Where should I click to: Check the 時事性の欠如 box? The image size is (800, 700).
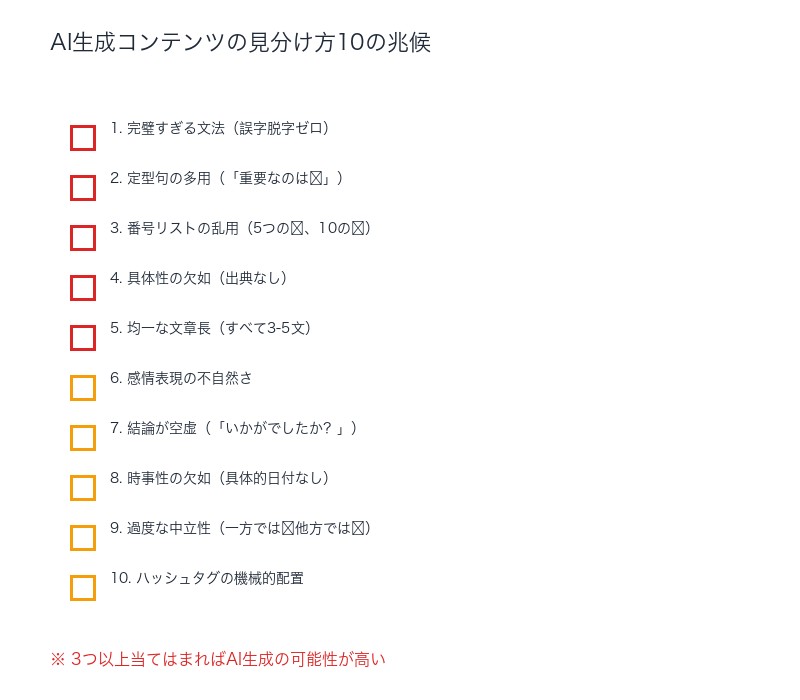pos(83,488)
